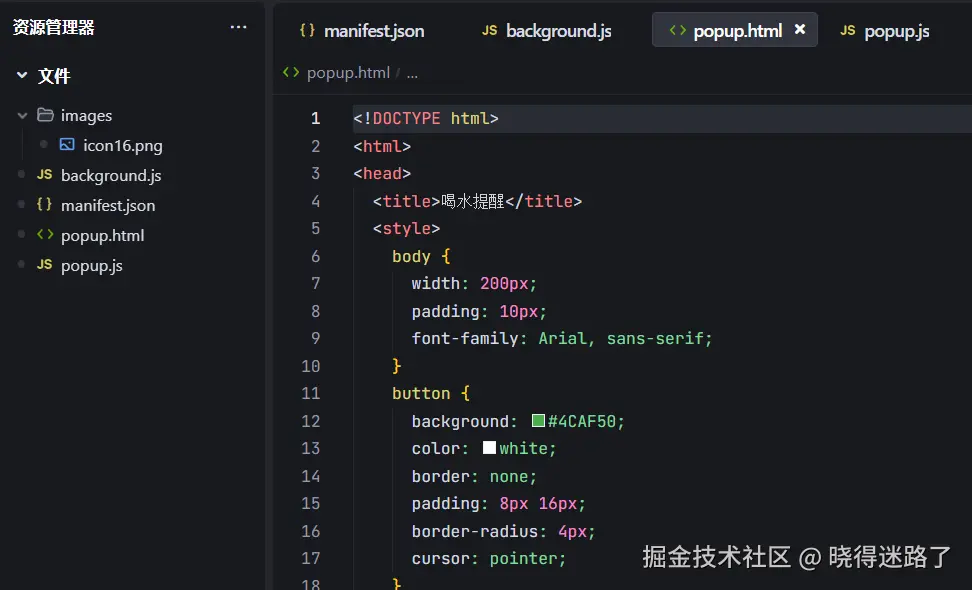Click line number 6 in the gutter
The width and height of the screenshot is (972, 590).
click(316, 256)
